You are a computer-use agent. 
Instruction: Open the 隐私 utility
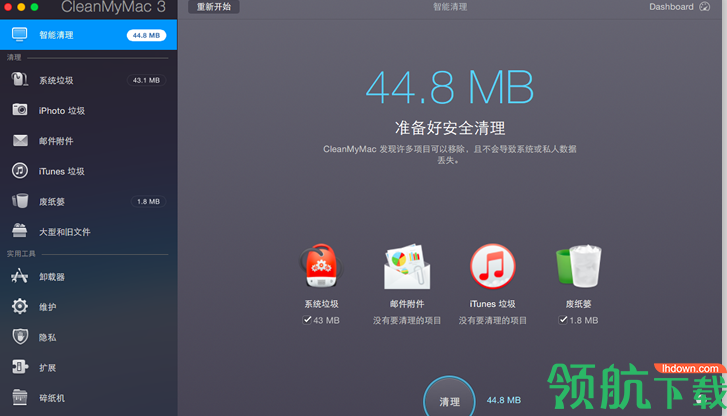click(x=88, y=337)
